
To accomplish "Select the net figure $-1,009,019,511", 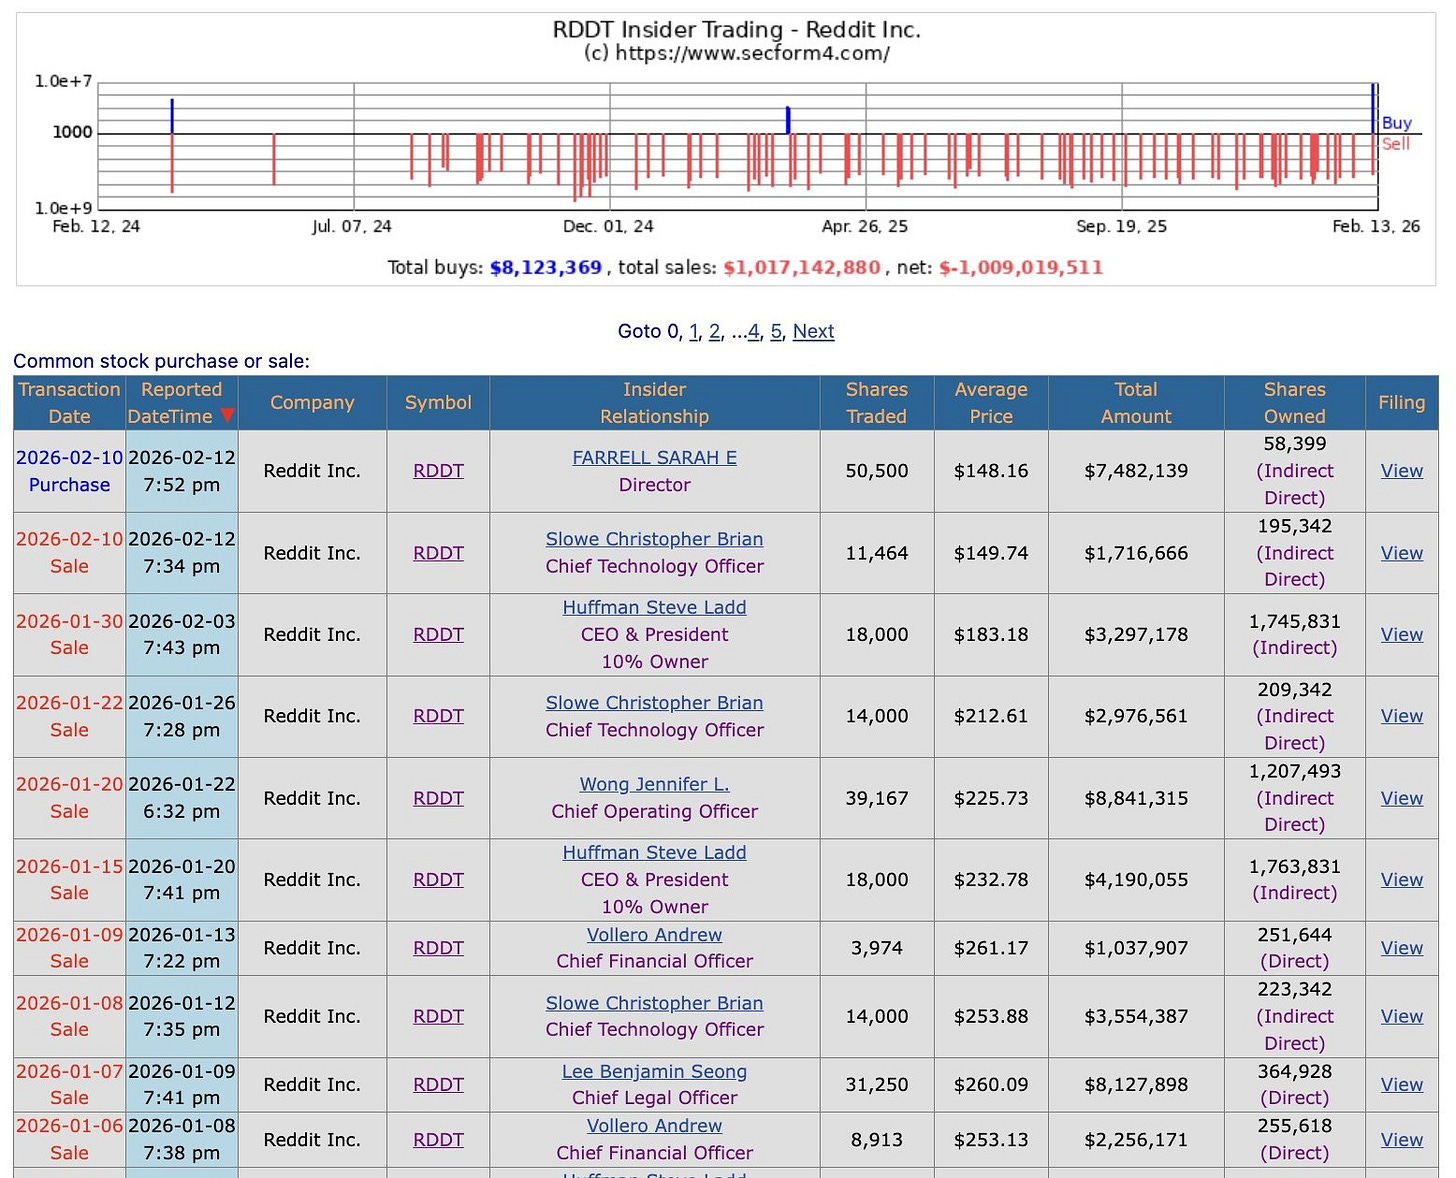I will click(x=1021, y=267).
